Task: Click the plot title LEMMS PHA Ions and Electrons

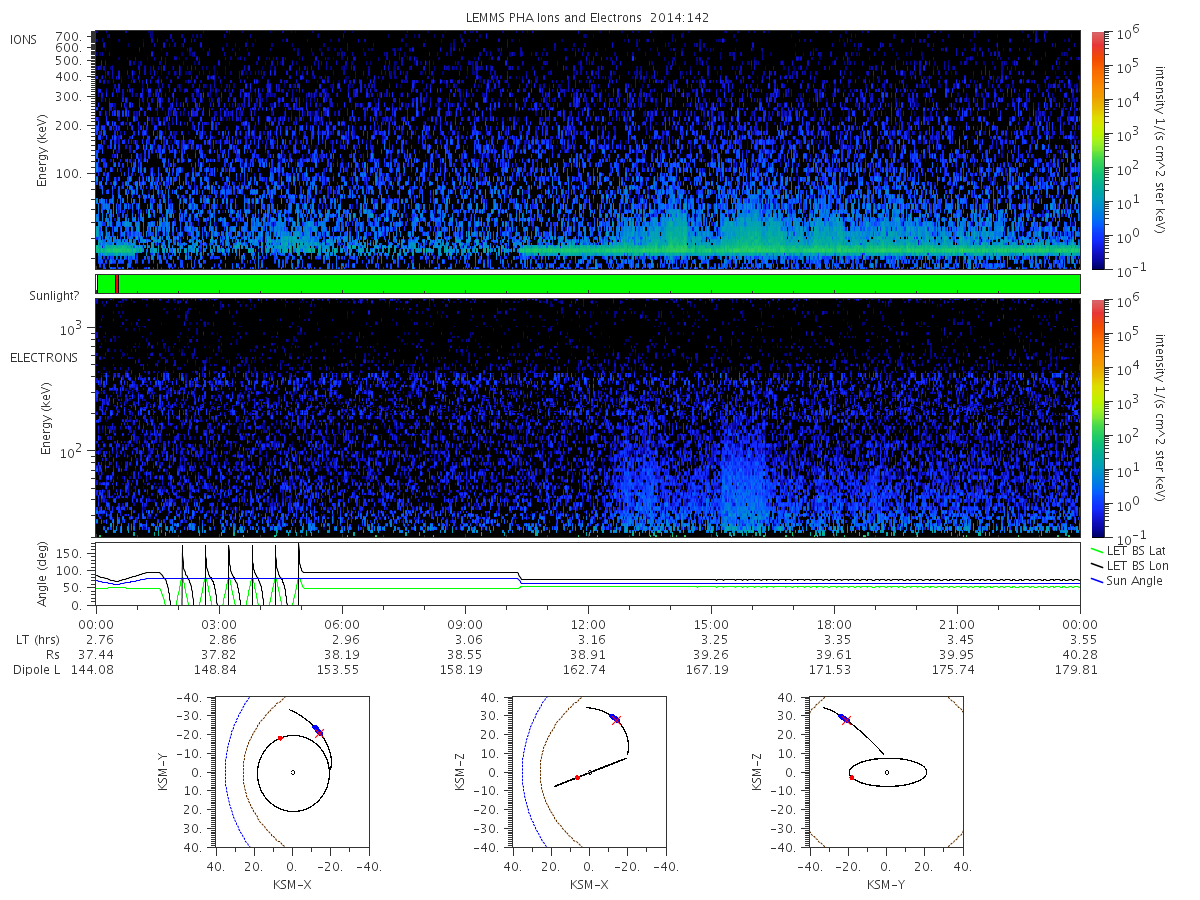Action: pos(588,18)
